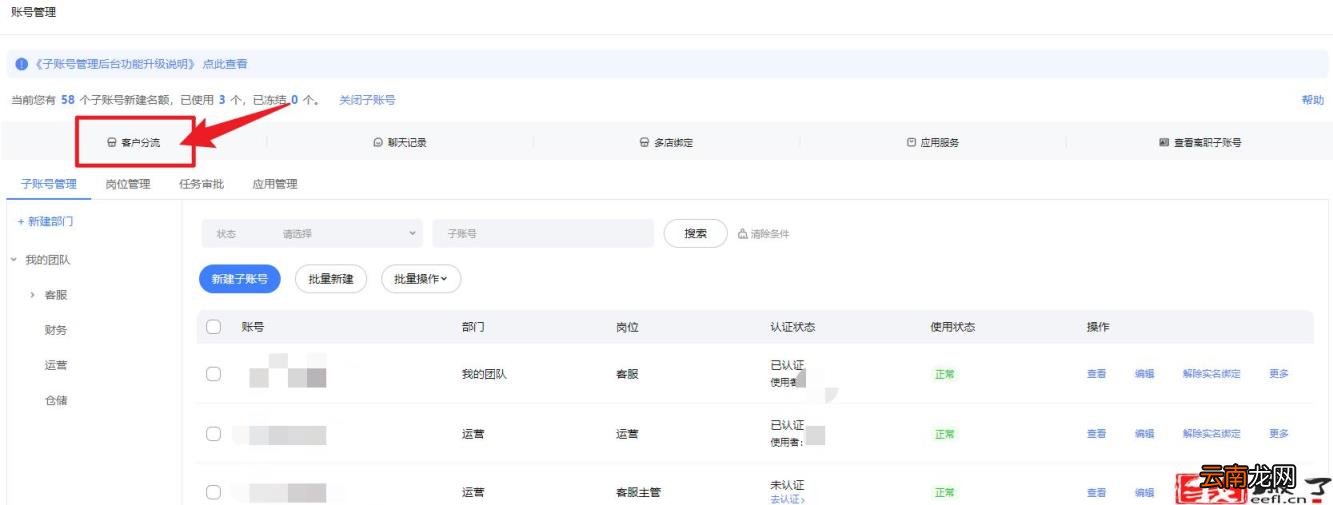Click the 部门 column header
Viewport: 1333px width, 505px height.
coord(473,327)
